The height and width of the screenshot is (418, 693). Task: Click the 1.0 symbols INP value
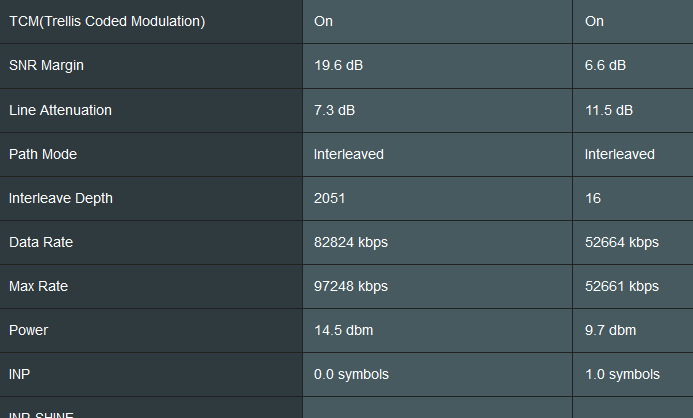pos(622,375)
